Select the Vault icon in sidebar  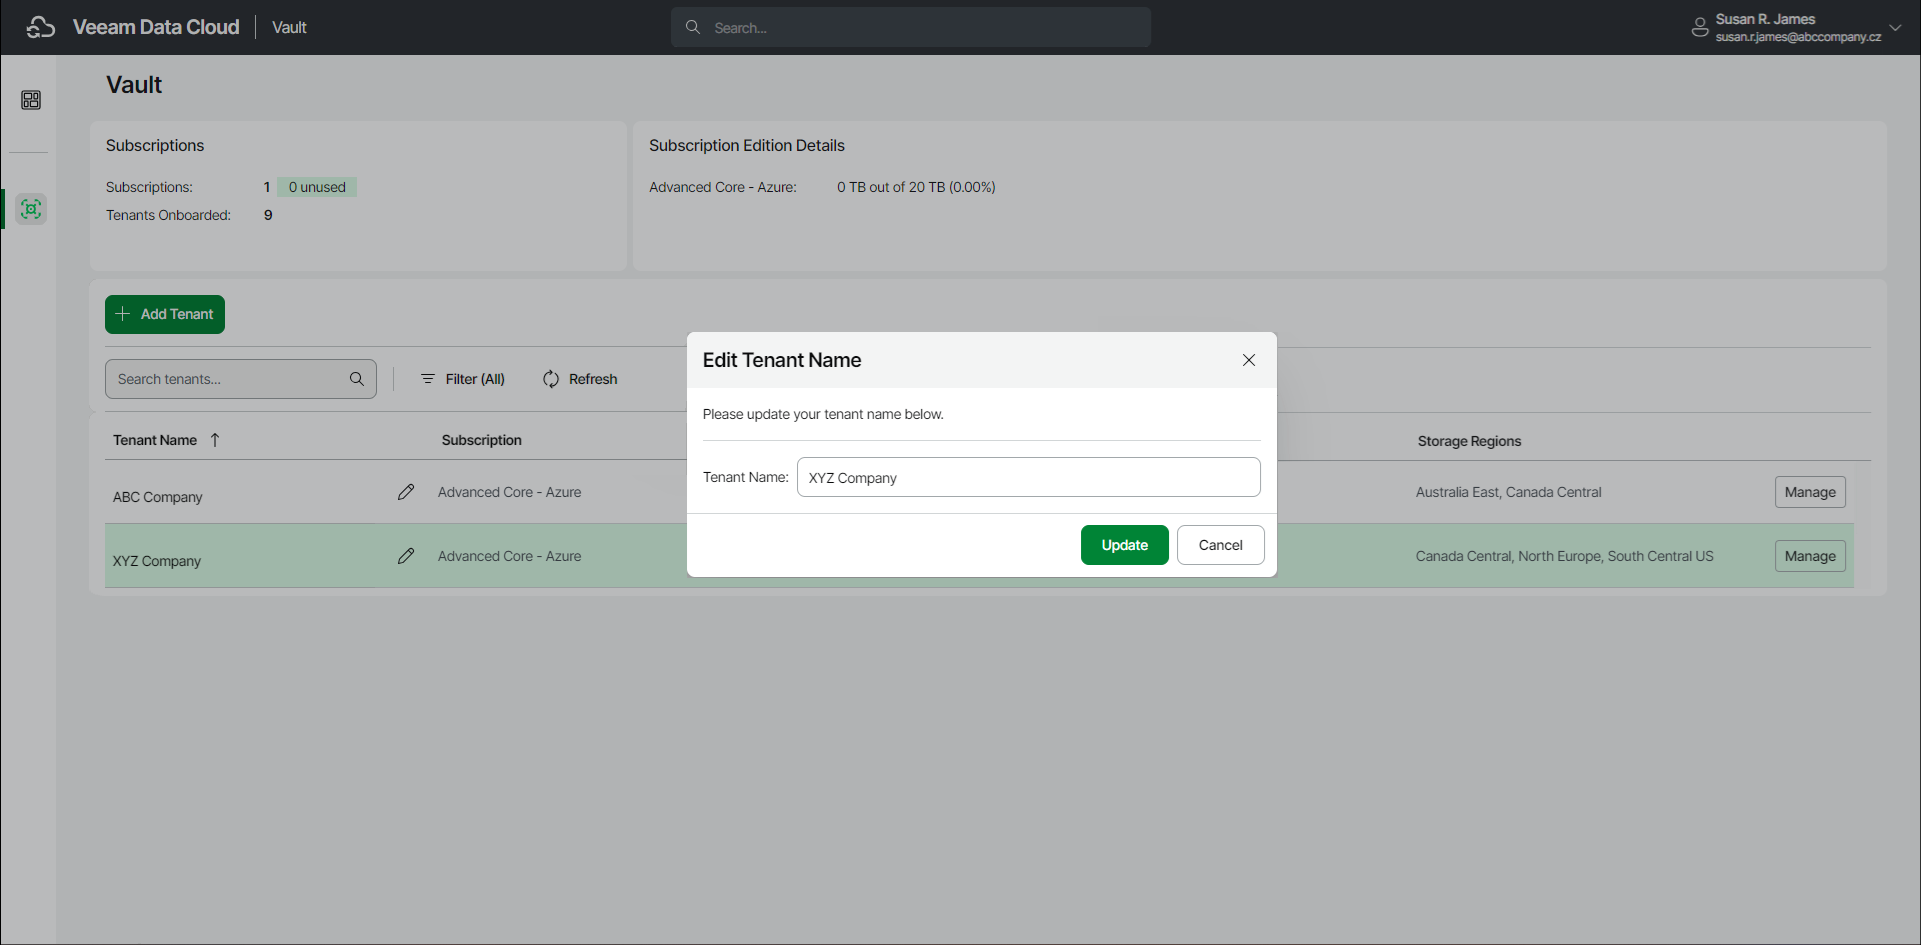point(31,209)
